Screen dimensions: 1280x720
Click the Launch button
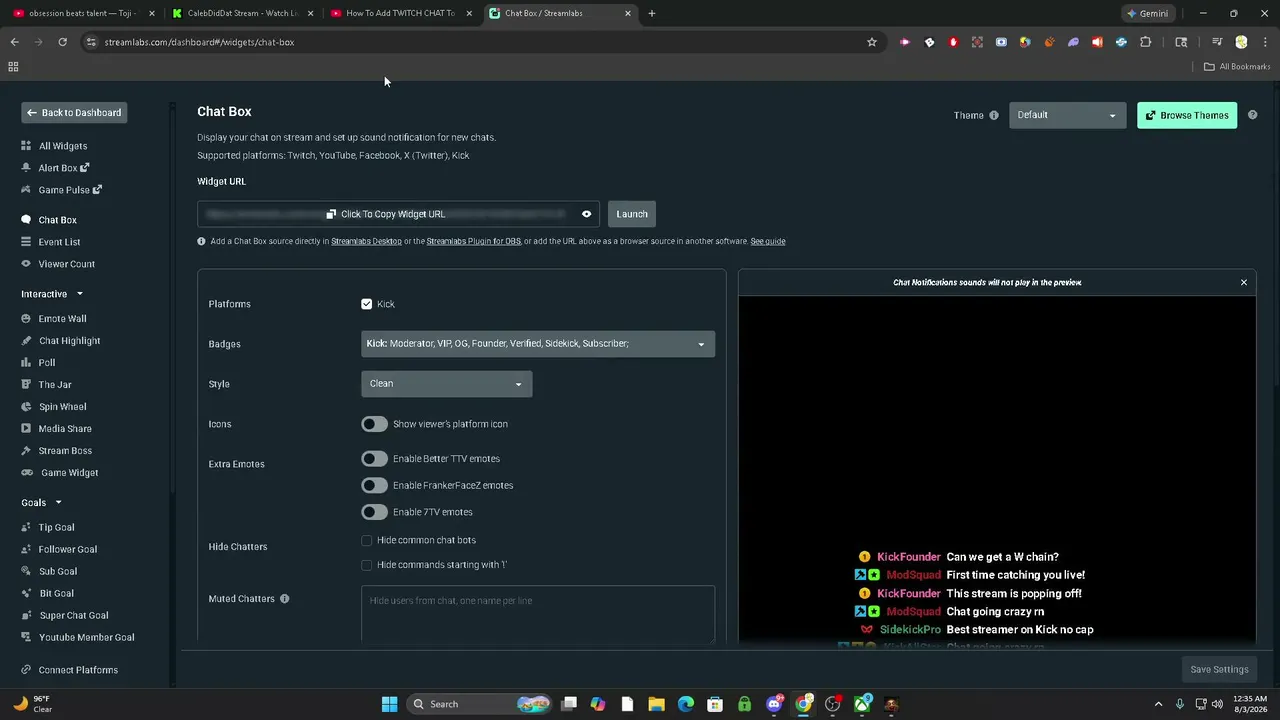(x=632, y=214)
